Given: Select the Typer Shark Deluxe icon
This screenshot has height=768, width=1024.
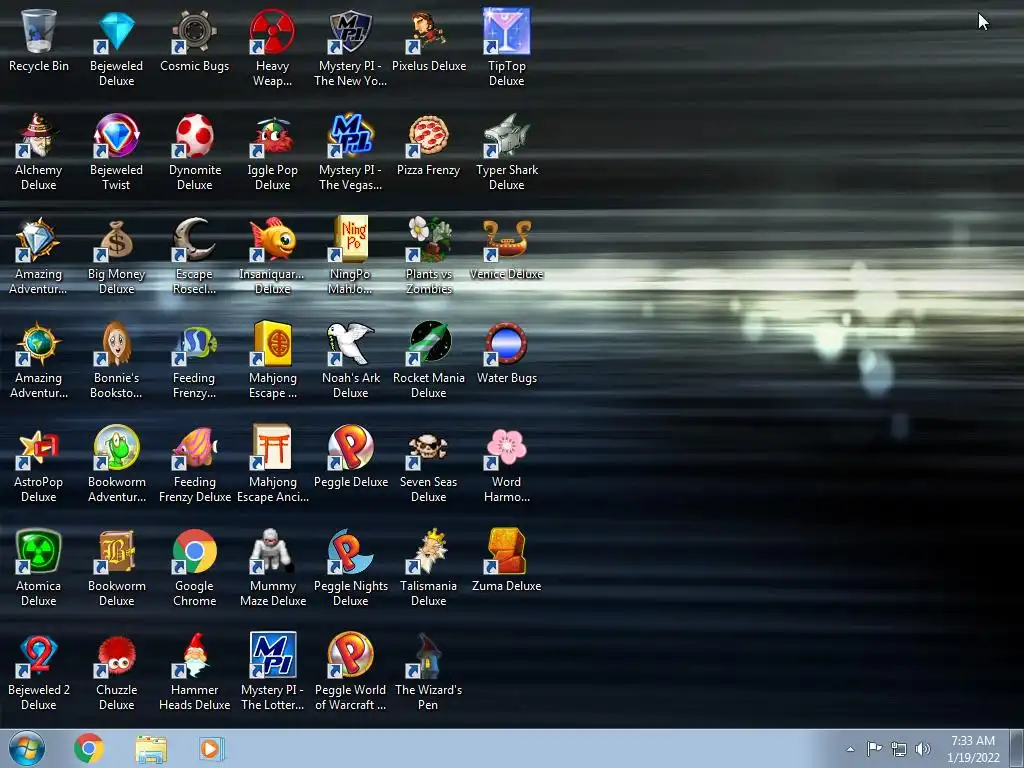Looking at the screenshot, I should point(507,135).
